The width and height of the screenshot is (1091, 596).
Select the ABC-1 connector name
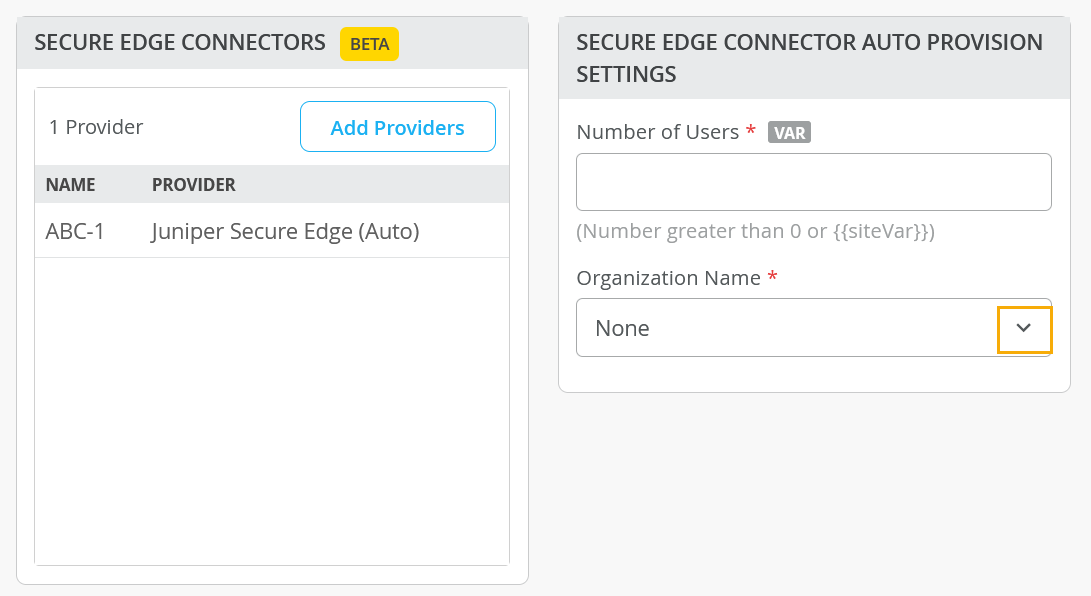[75, 232]
